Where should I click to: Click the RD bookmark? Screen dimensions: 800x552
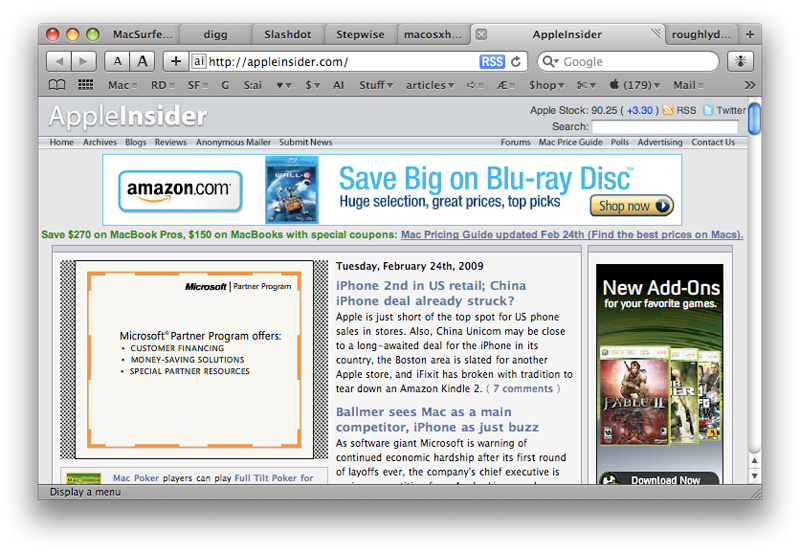(x=162, y=85)
